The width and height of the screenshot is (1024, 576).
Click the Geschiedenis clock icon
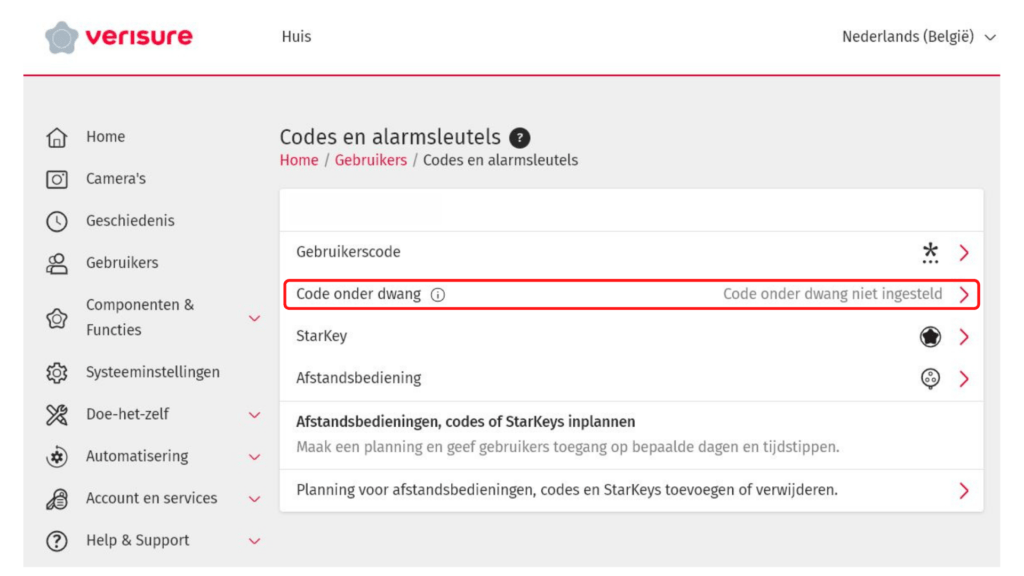57,221
